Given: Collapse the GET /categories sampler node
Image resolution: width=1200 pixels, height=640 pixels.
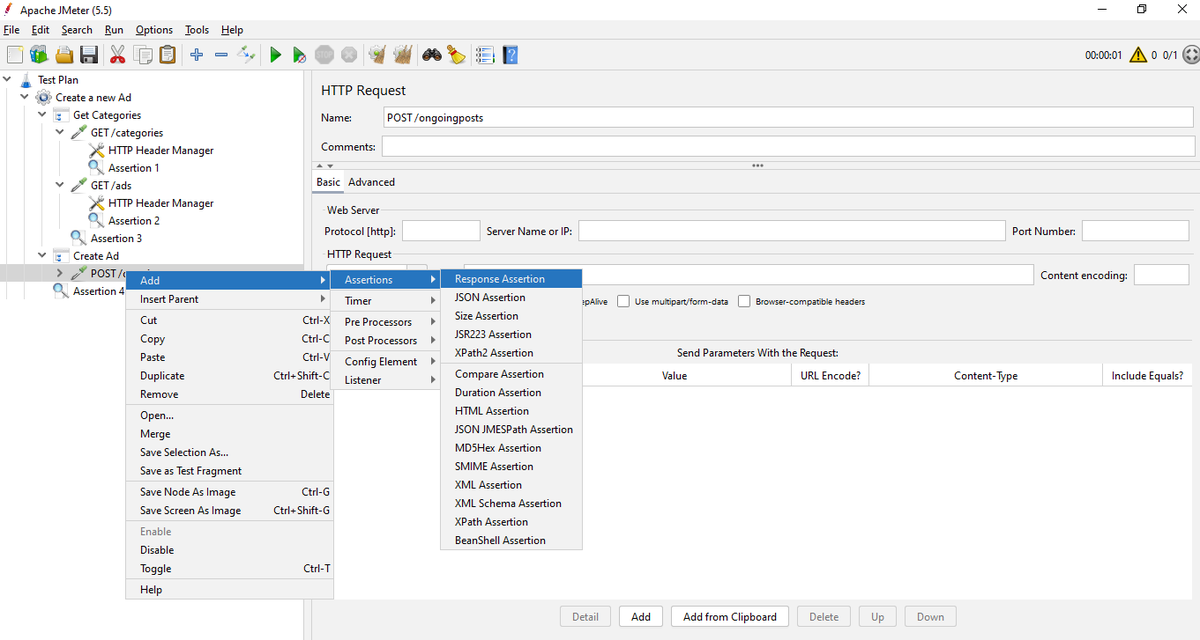Looking at the screenshot, I should point(59,132).
